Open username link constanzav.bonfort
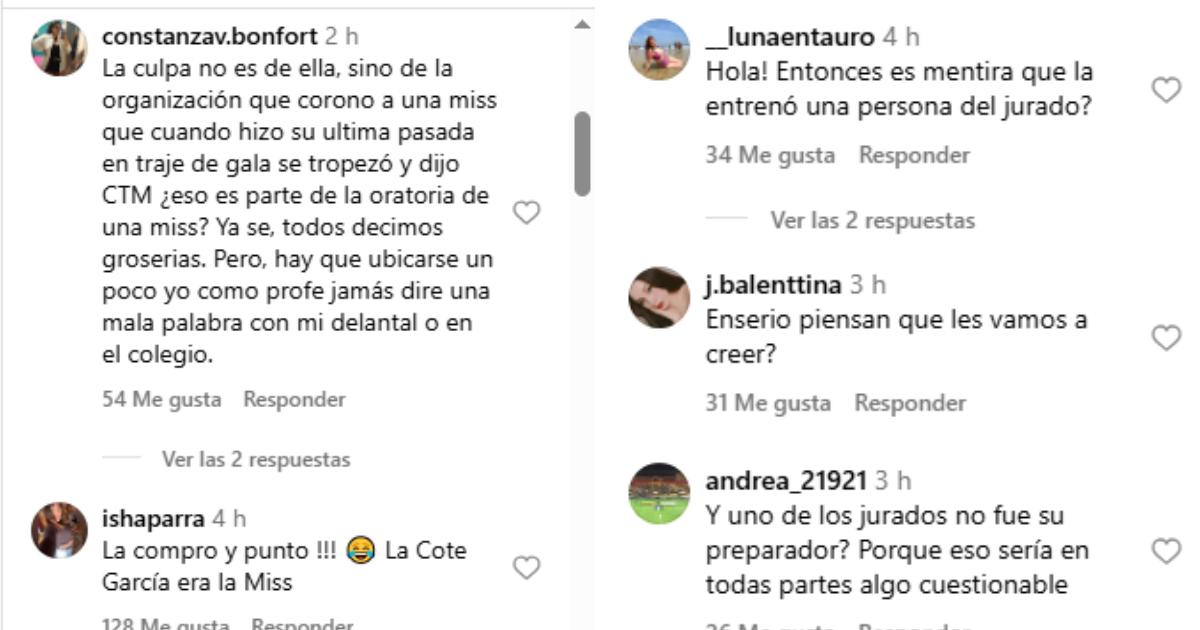The height and width of the screenshot is (630, 1200). (210, 36)
